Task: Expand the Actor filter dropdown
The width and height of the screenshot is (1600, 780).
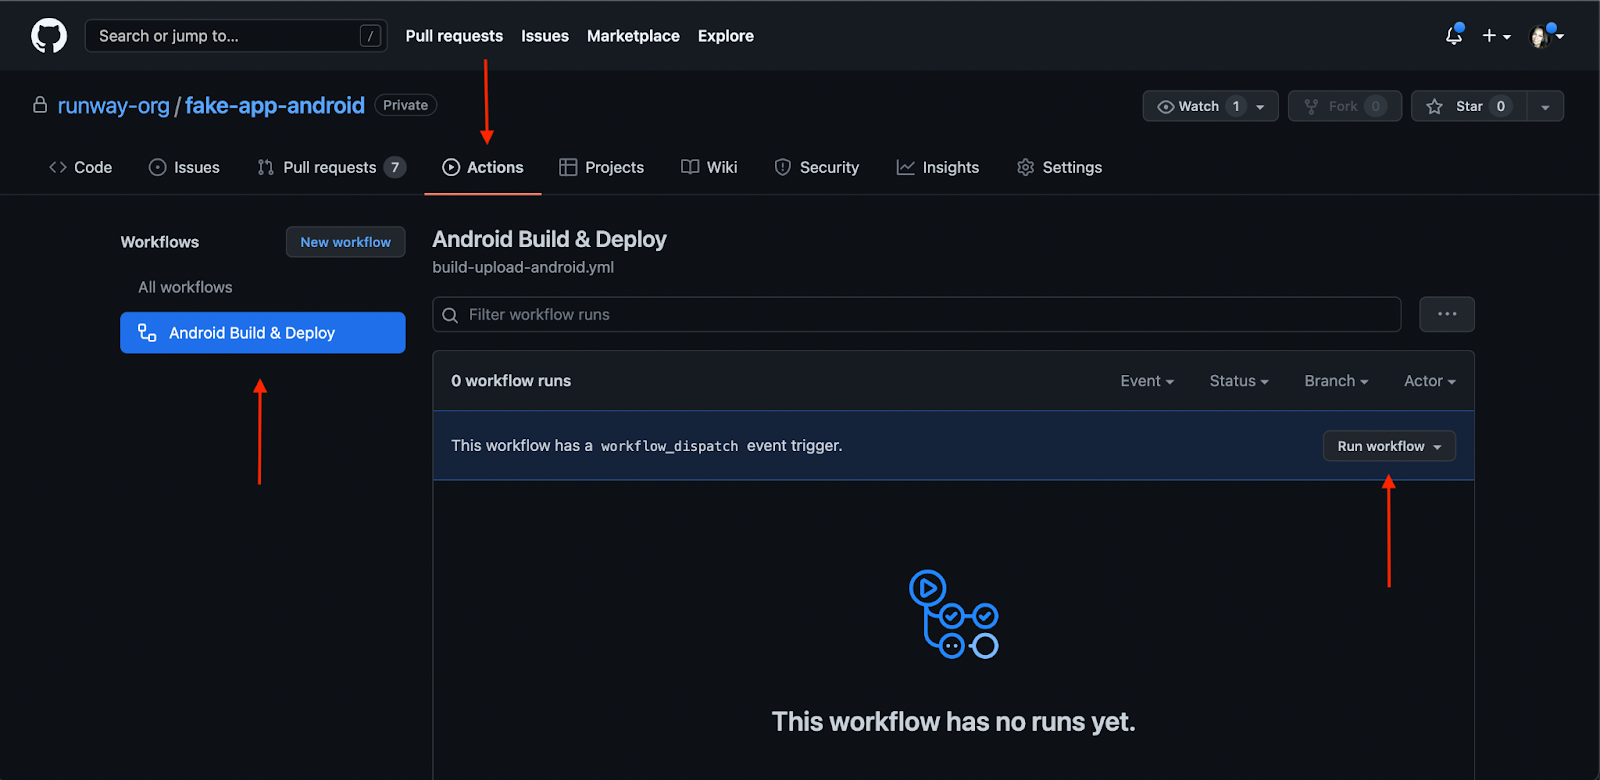Action: [1430, 381]
